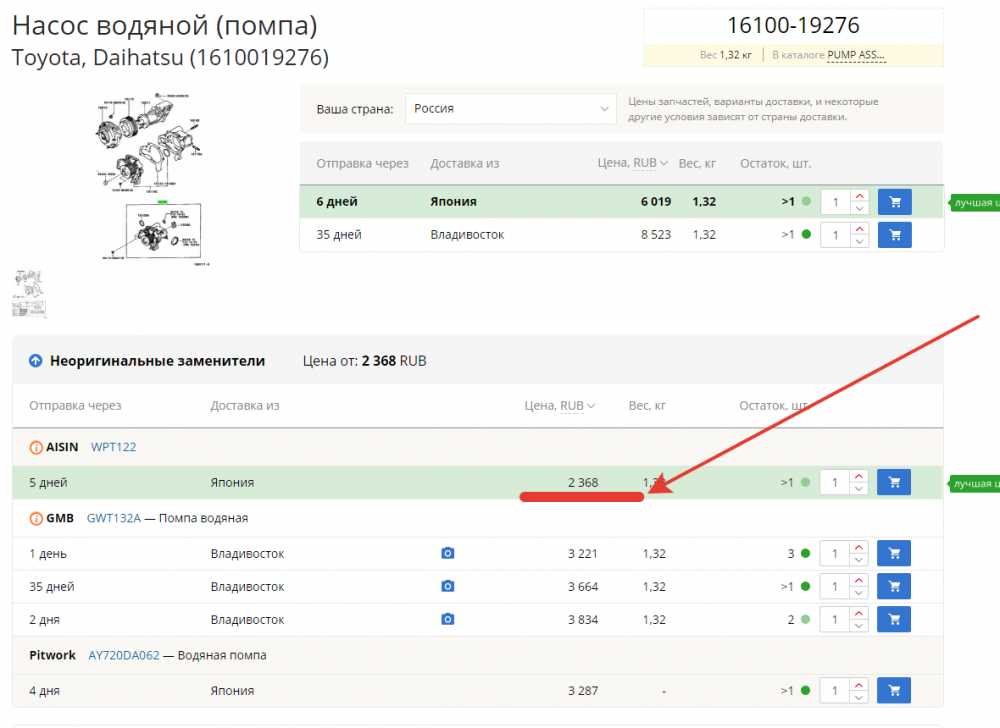Click the info icon beside GMB brand

tap(36, 519)
